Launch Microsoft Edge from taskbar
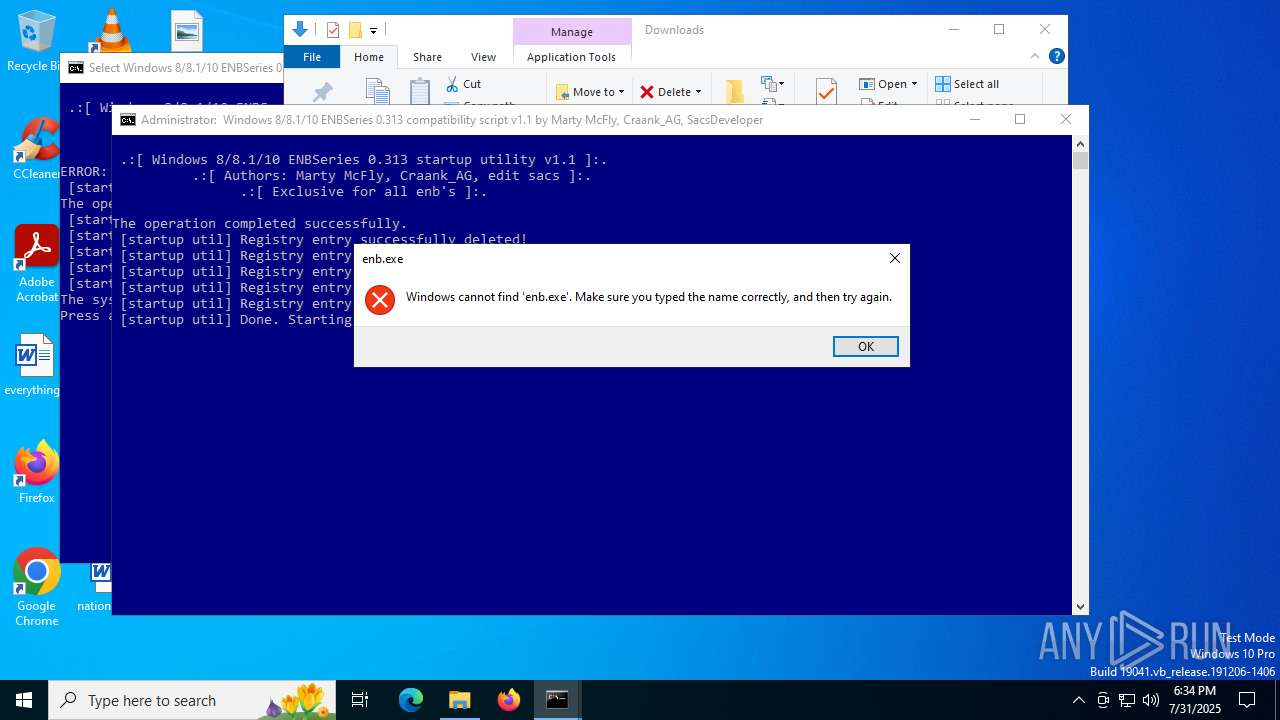The height and width of the screenshot is (720, 1280). point(411,700)
